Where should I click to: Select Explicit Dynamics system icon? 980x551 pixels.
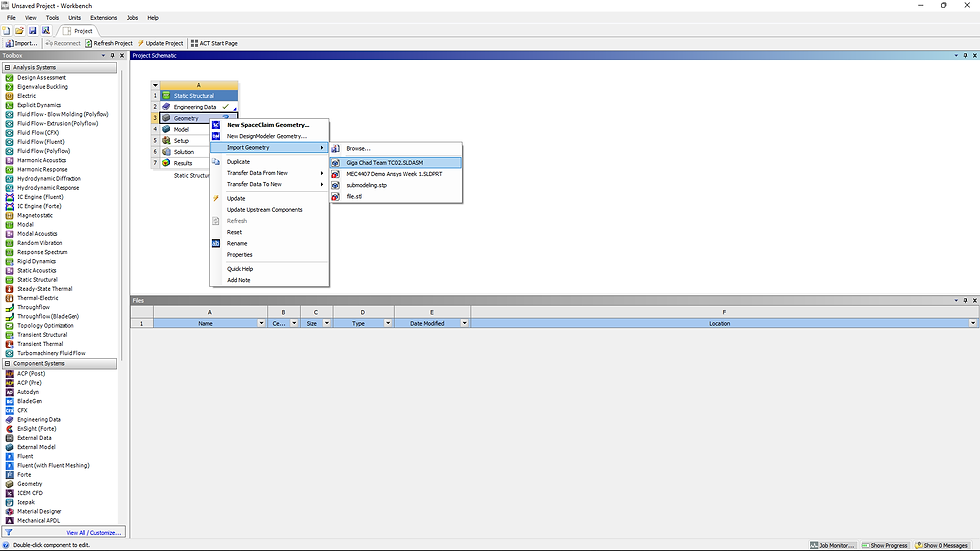point(9,105)
